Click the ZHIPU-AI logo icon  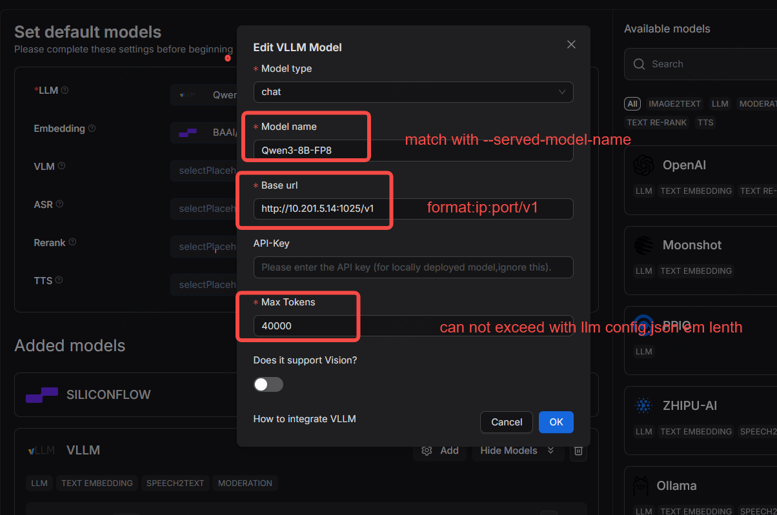(643, 405)
